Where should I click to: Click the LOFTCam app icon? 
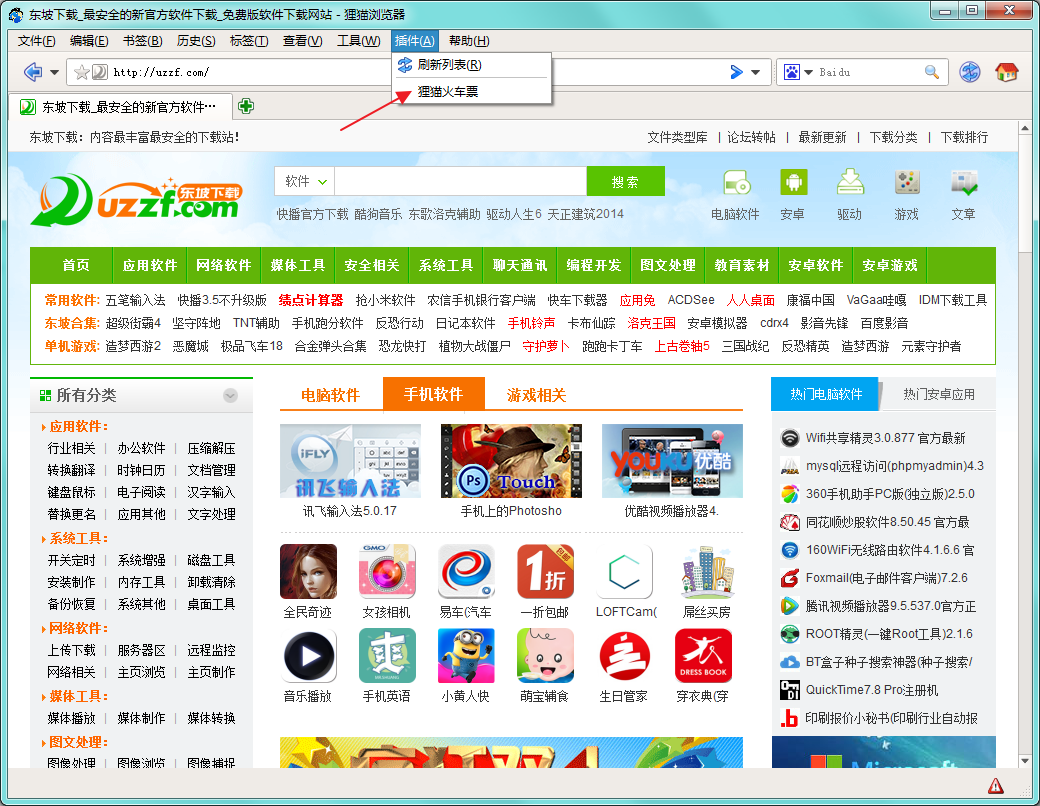[x=624, y=571]
